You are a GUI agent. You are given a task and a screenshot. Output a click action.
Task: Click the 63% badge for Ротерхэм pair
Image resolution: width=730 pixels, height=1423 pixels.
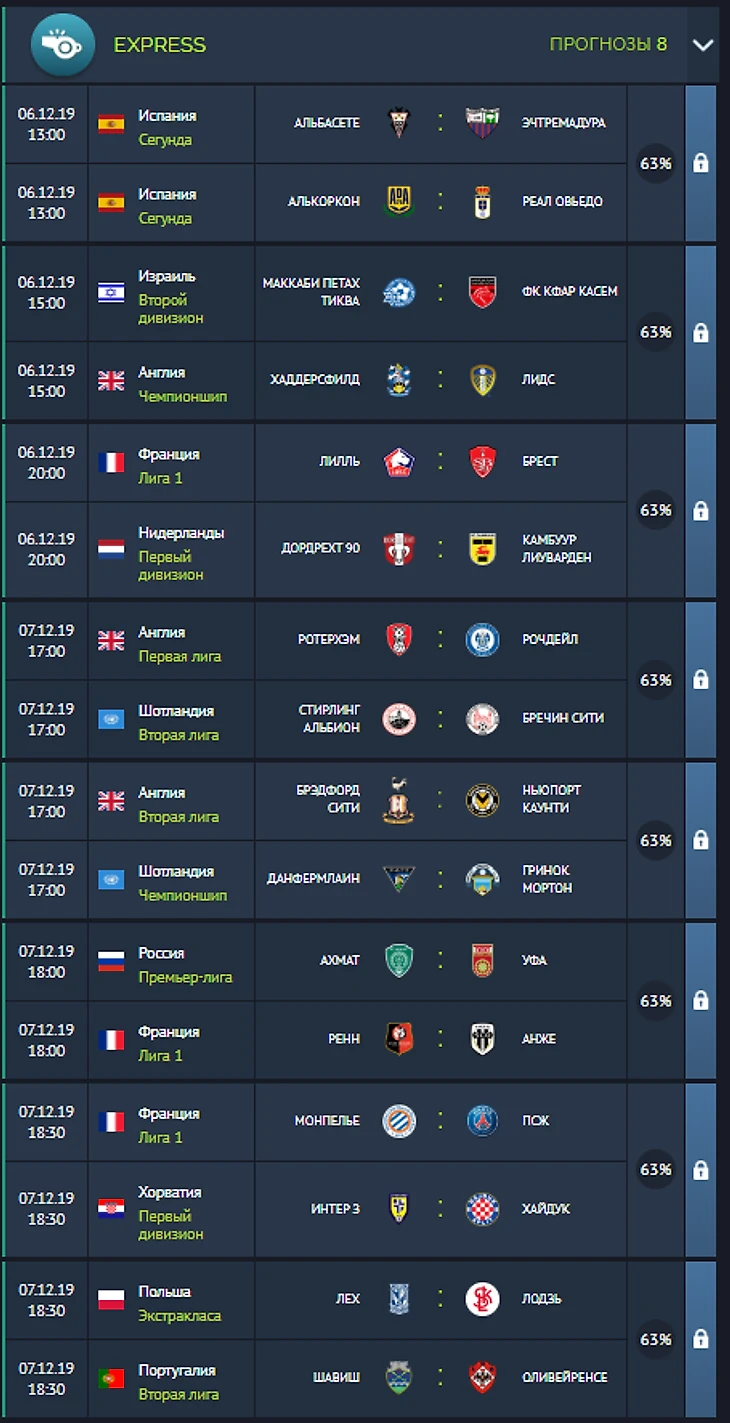click(656, 680)
